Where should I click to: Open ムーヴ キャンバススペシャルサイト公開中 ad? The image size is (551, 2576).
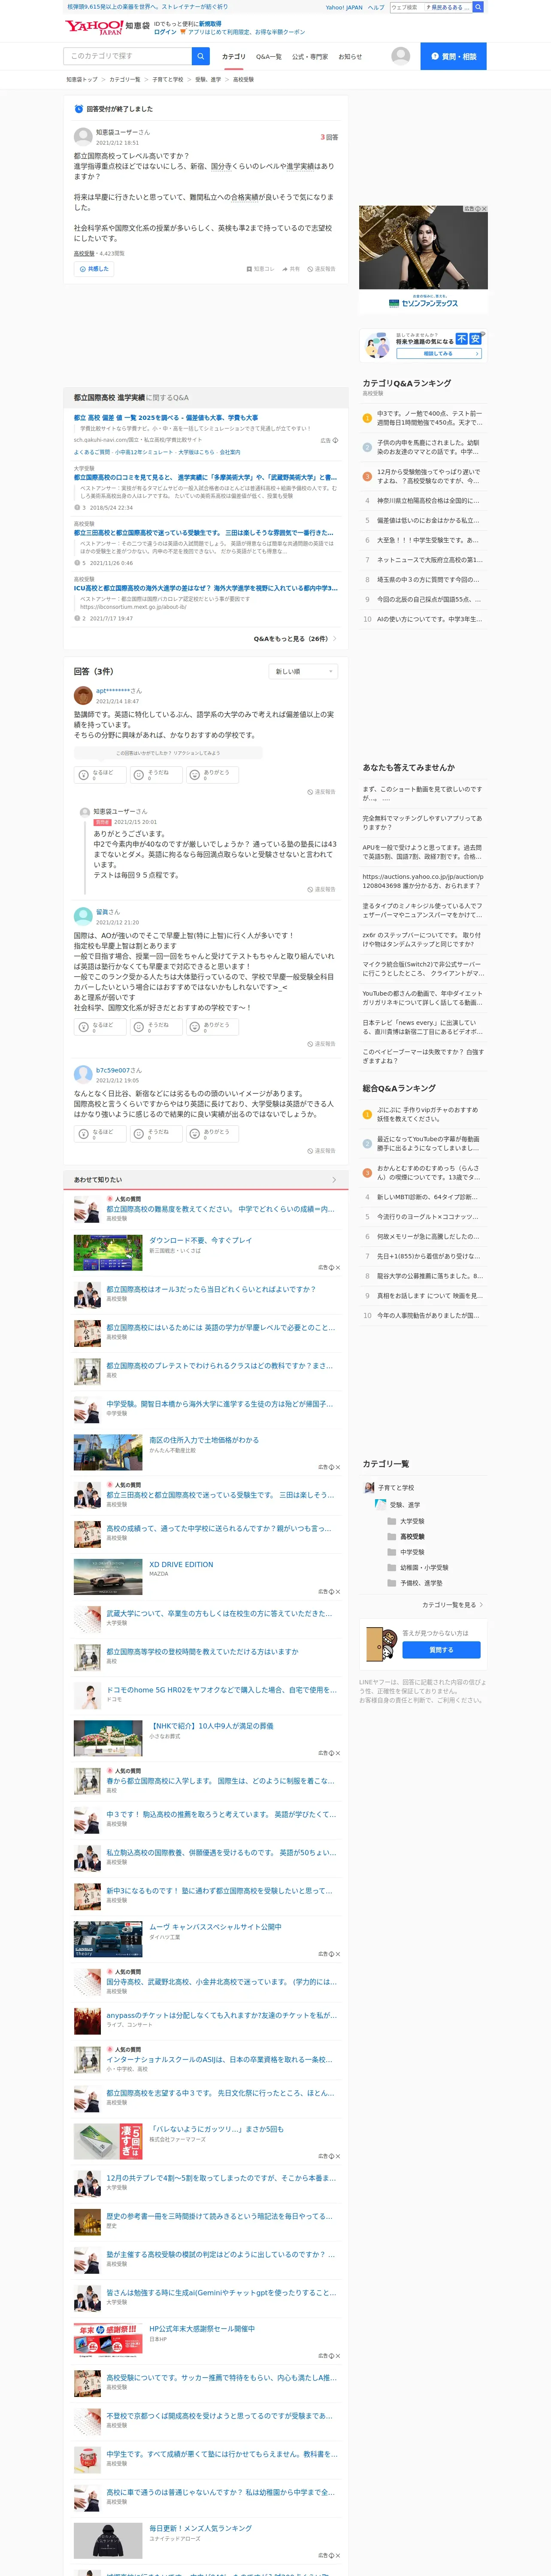[x=215, y=1927]
